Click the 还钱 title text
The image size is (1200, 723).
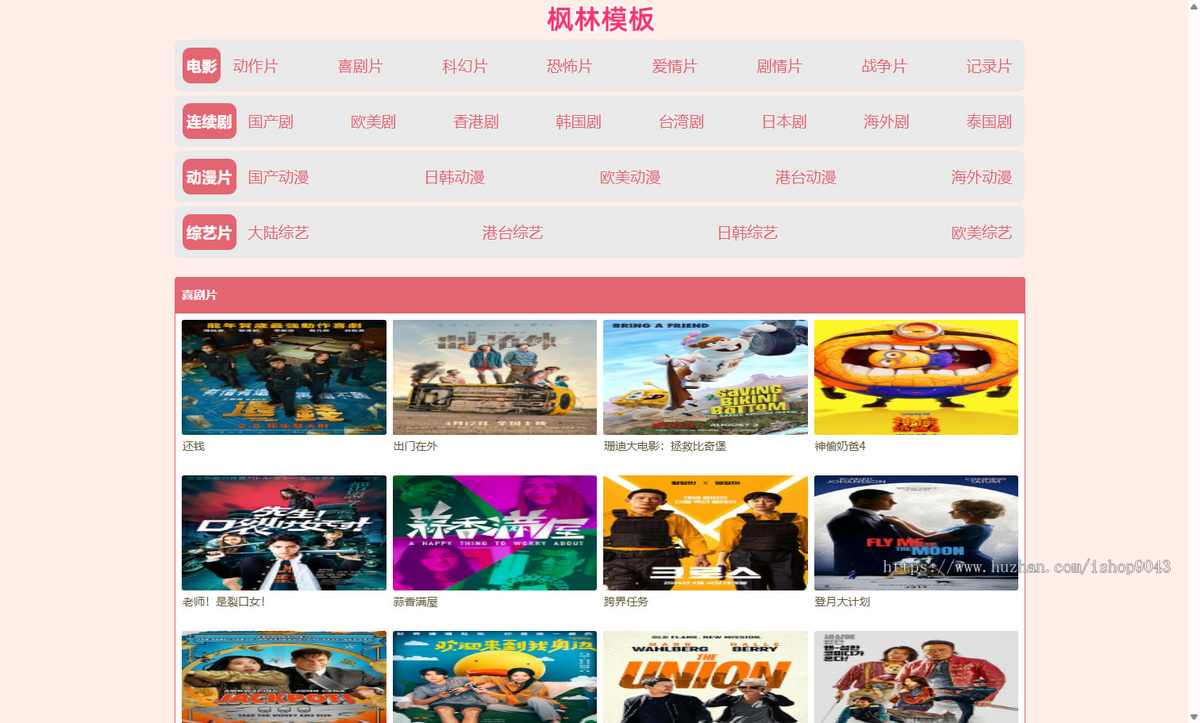194,446
